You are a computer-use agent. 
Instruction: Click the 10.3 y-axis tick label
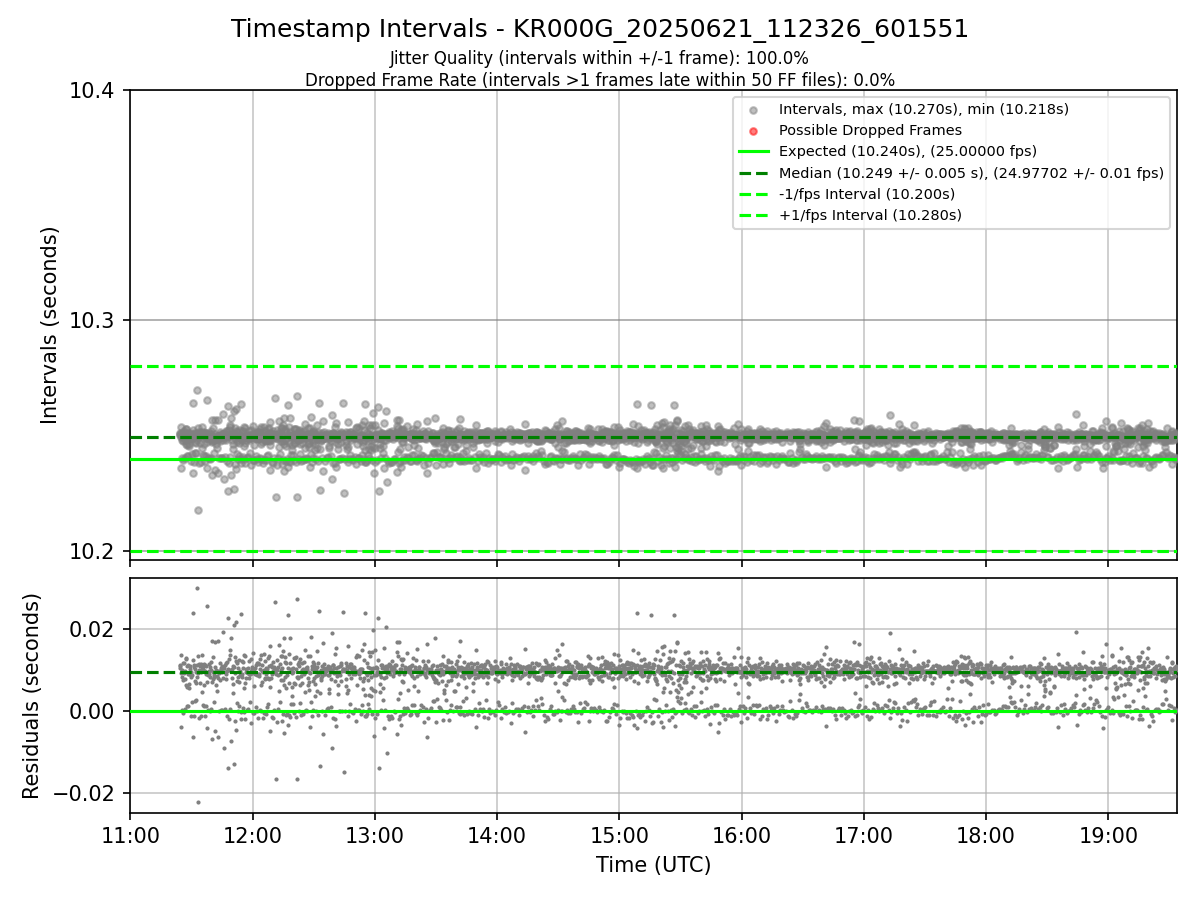click(x=94, y=321)
